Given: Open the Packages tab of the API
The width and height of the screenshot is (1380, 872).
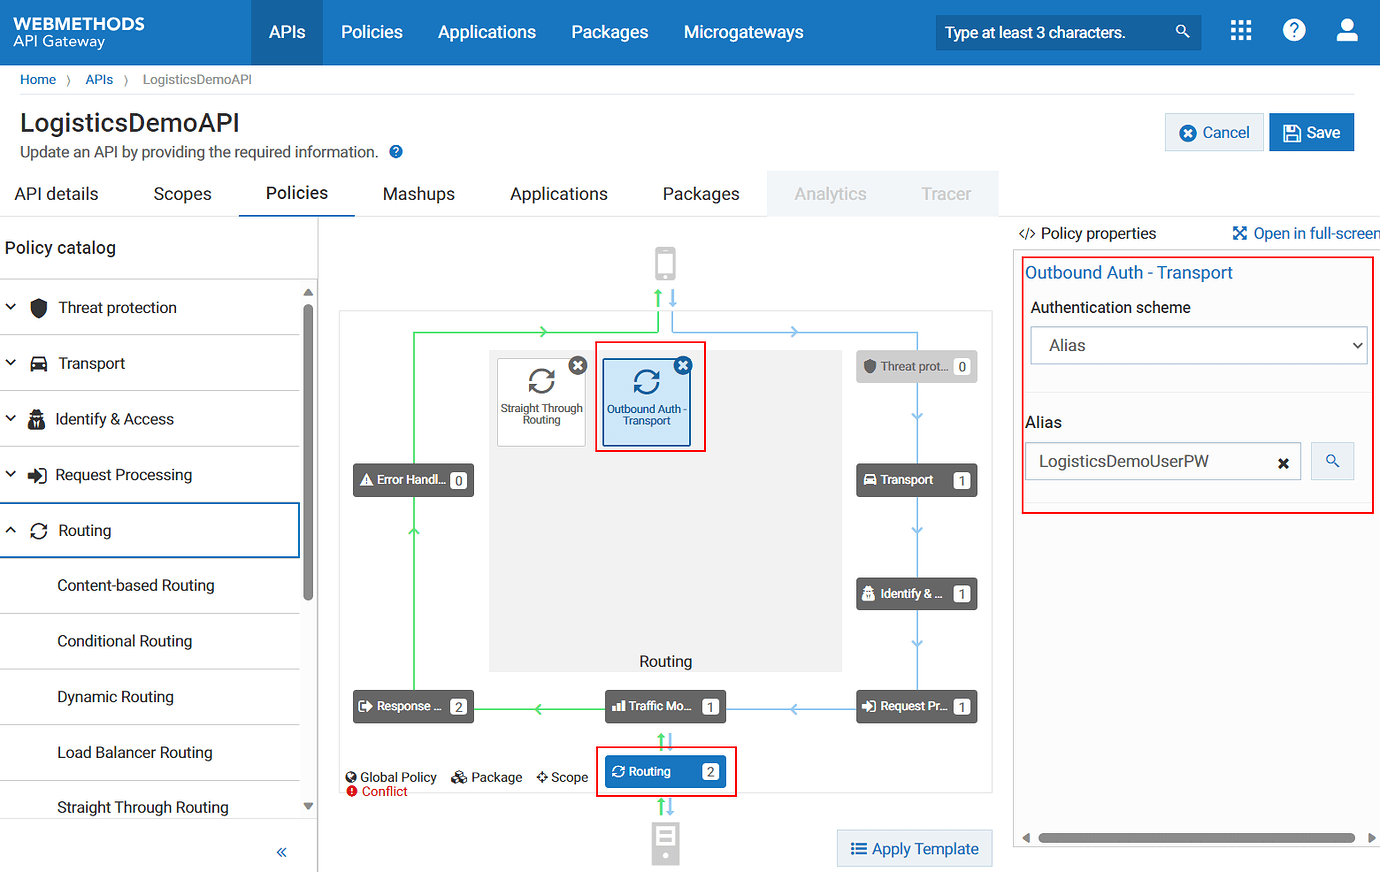Looking at the screenshot, I should 701,194.
